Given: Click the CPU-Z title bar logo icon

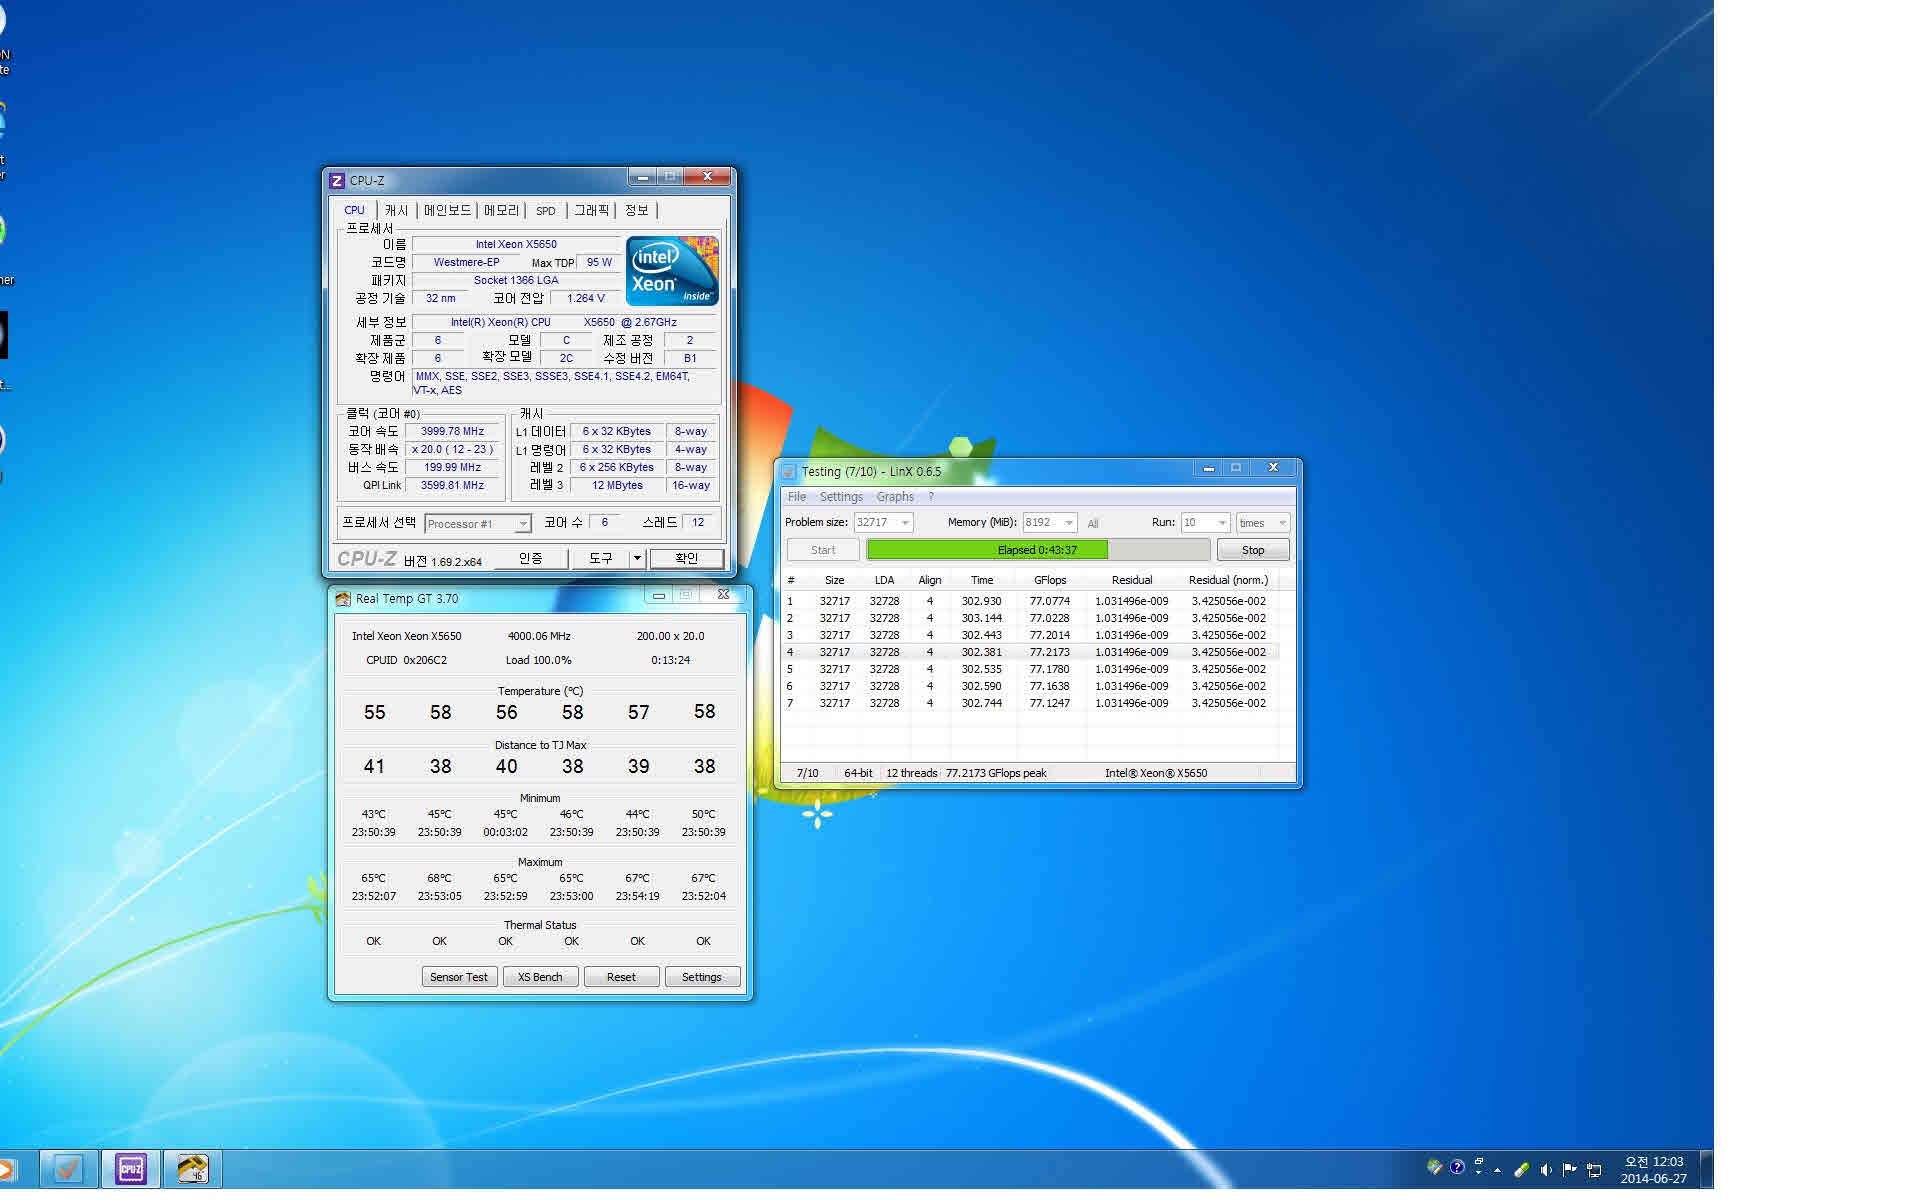Looking at the screenshot, I should [x=337, y=181].
